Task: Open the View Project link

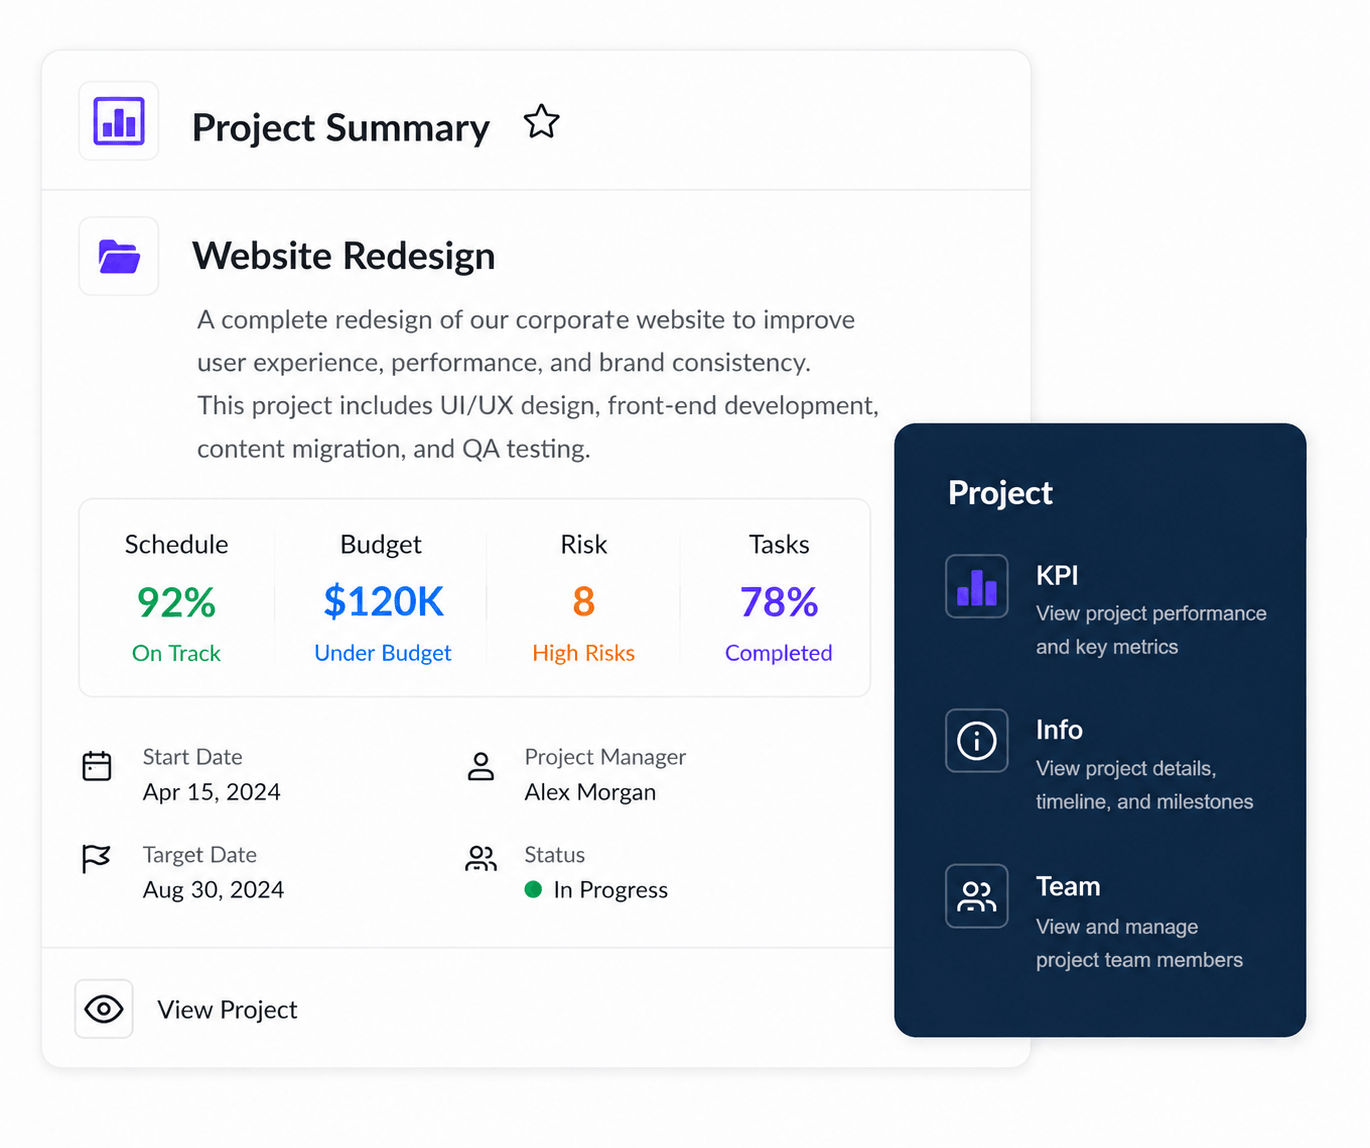Action: coord(227,1010)
